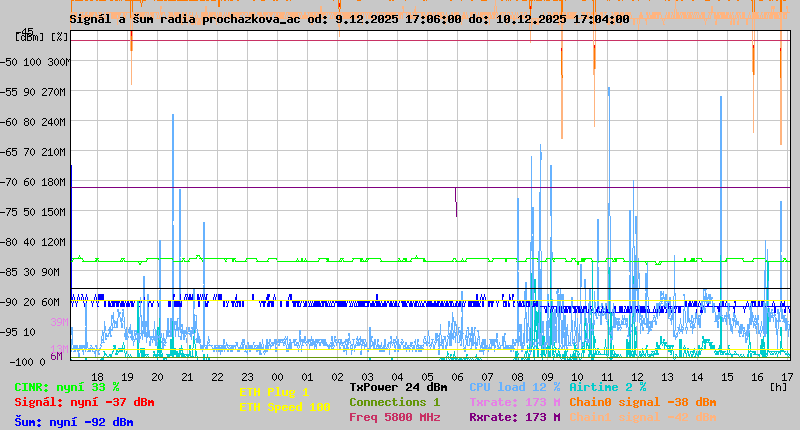Viewport: 800px width, 430px height.
Task: Click hour label '12' on time axis
Action: click(637, 377)
